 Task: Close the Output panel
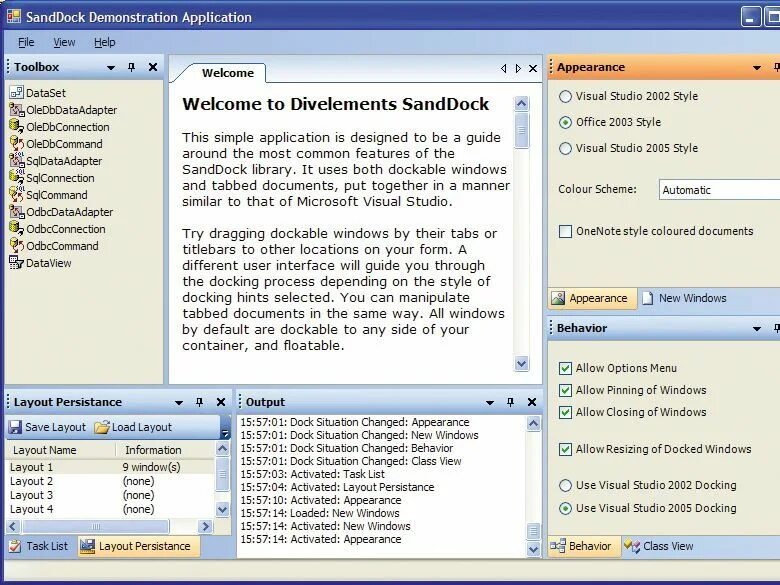pyautogui.click(x=532, y=402)
